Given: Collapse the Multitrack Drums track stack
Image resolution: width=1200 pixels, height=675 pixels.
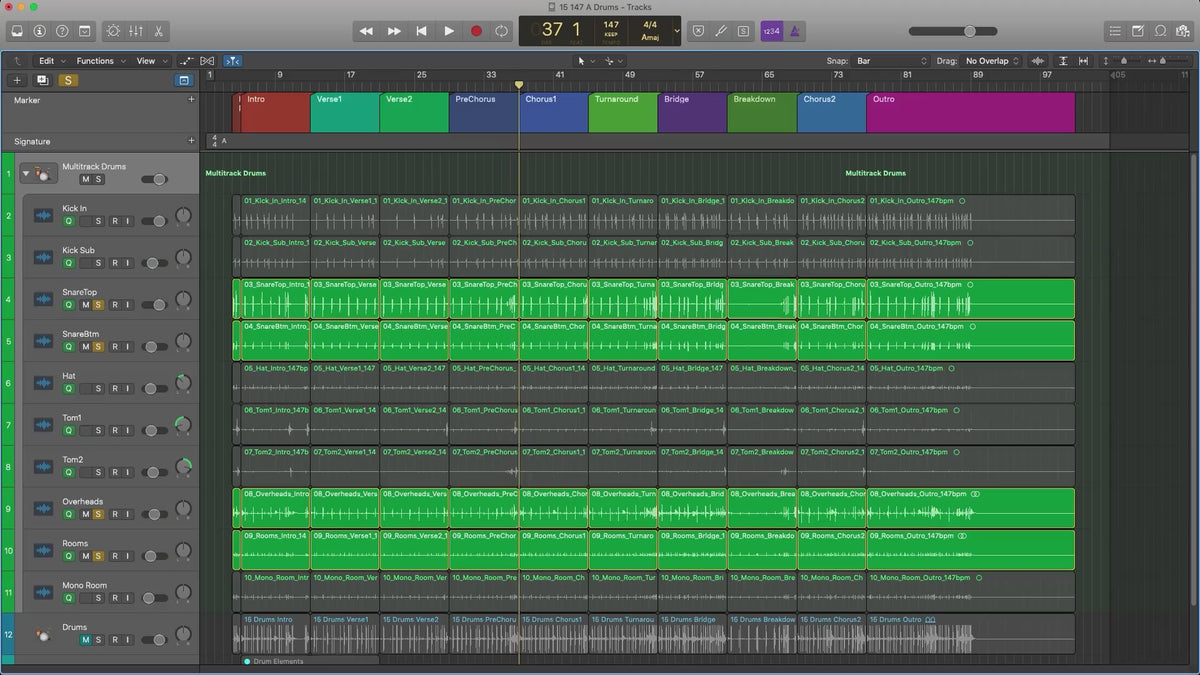Looking at the screenshot, I should [x=27, y=174].
